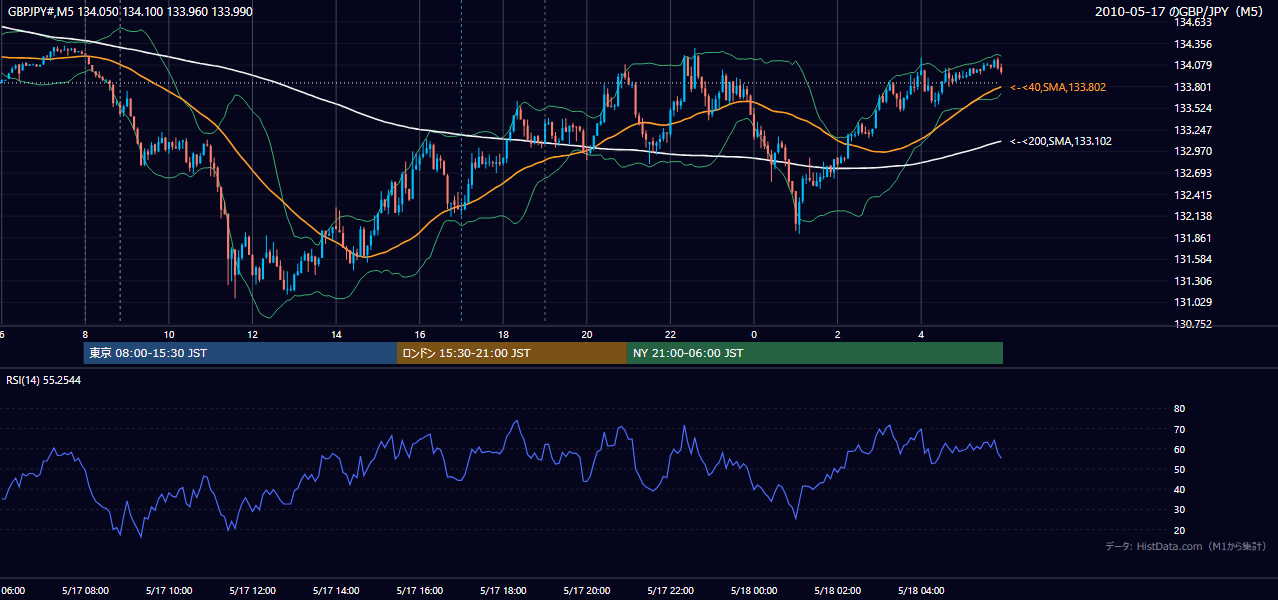This screenshot has width=1278, height=600.
Task: Click price axis value 133.801
Action: [1192, 87]
